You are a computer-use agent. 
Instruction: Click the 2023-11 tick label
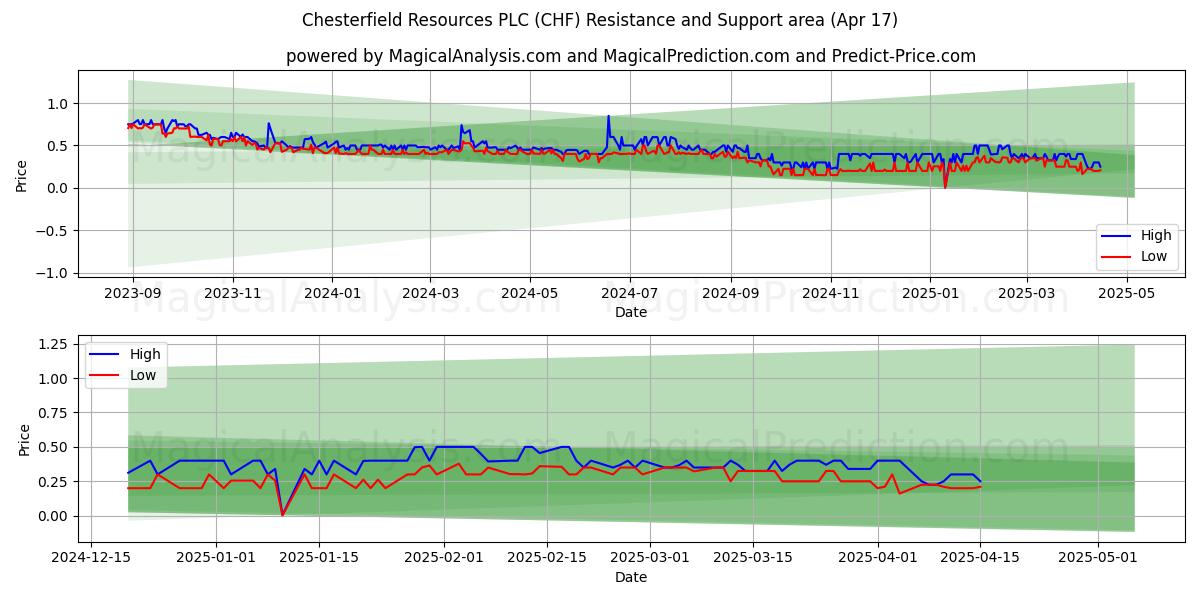(232, 293)
